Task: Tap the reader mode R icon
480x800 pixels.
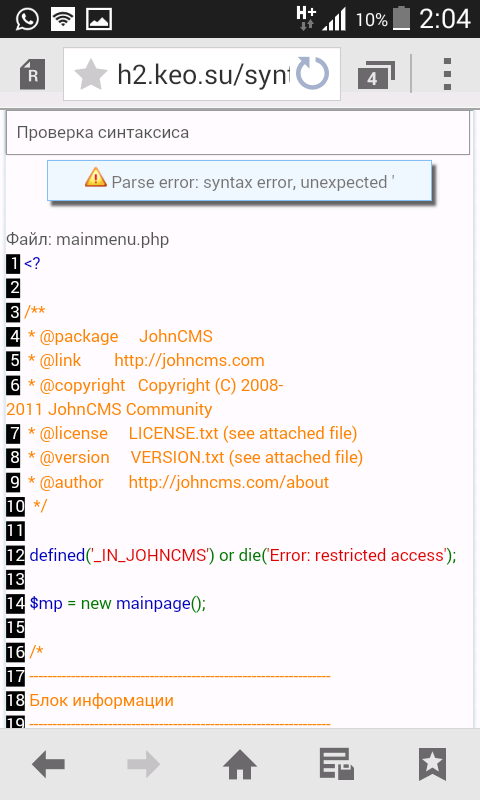Action: coord(32,74)
